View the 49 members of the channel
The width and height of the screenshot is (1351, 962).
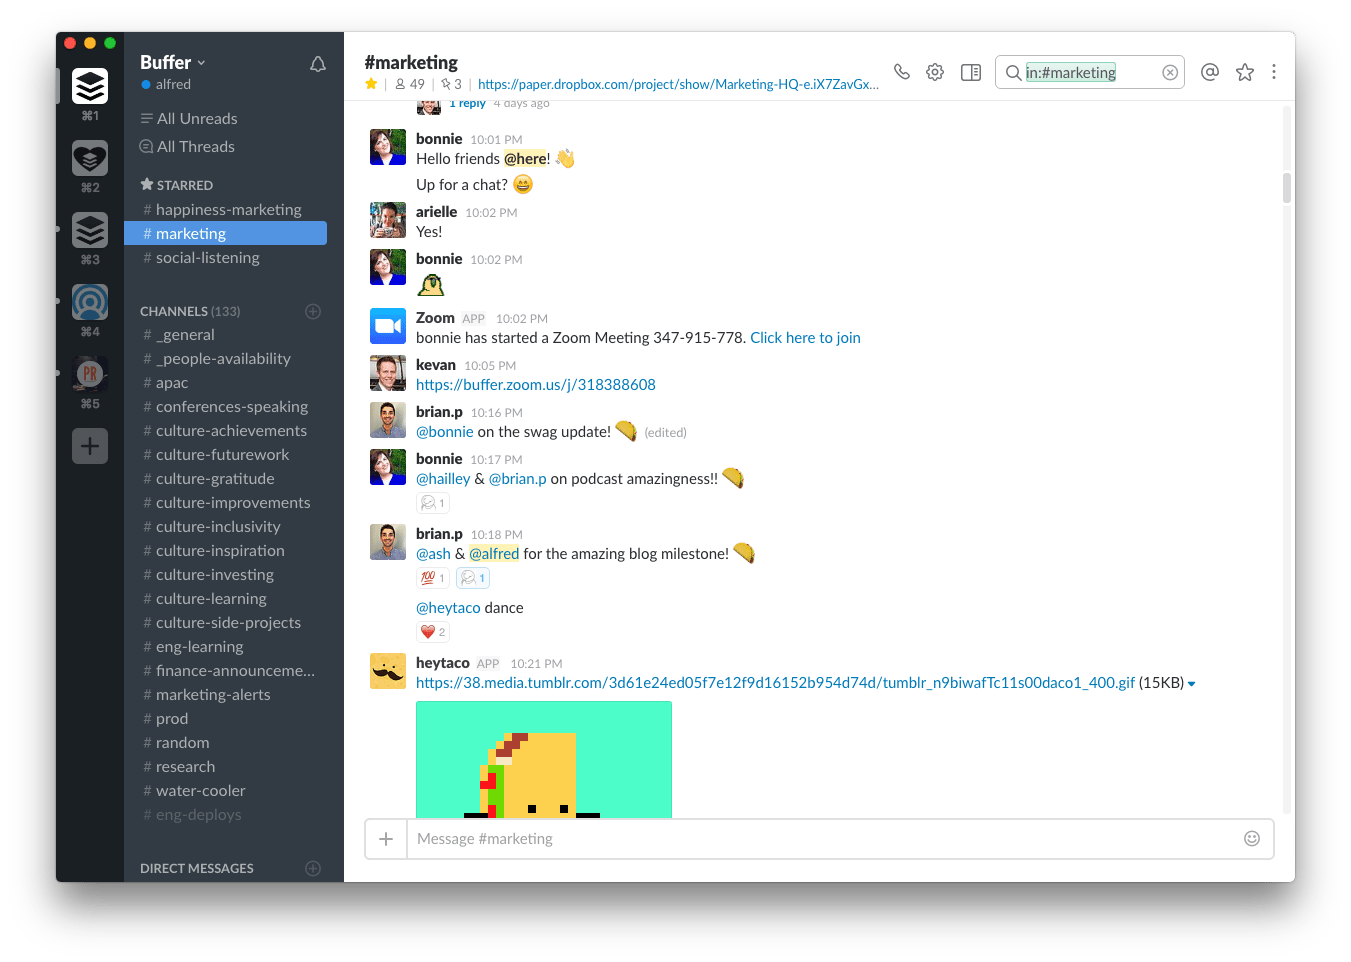point(410,84)
